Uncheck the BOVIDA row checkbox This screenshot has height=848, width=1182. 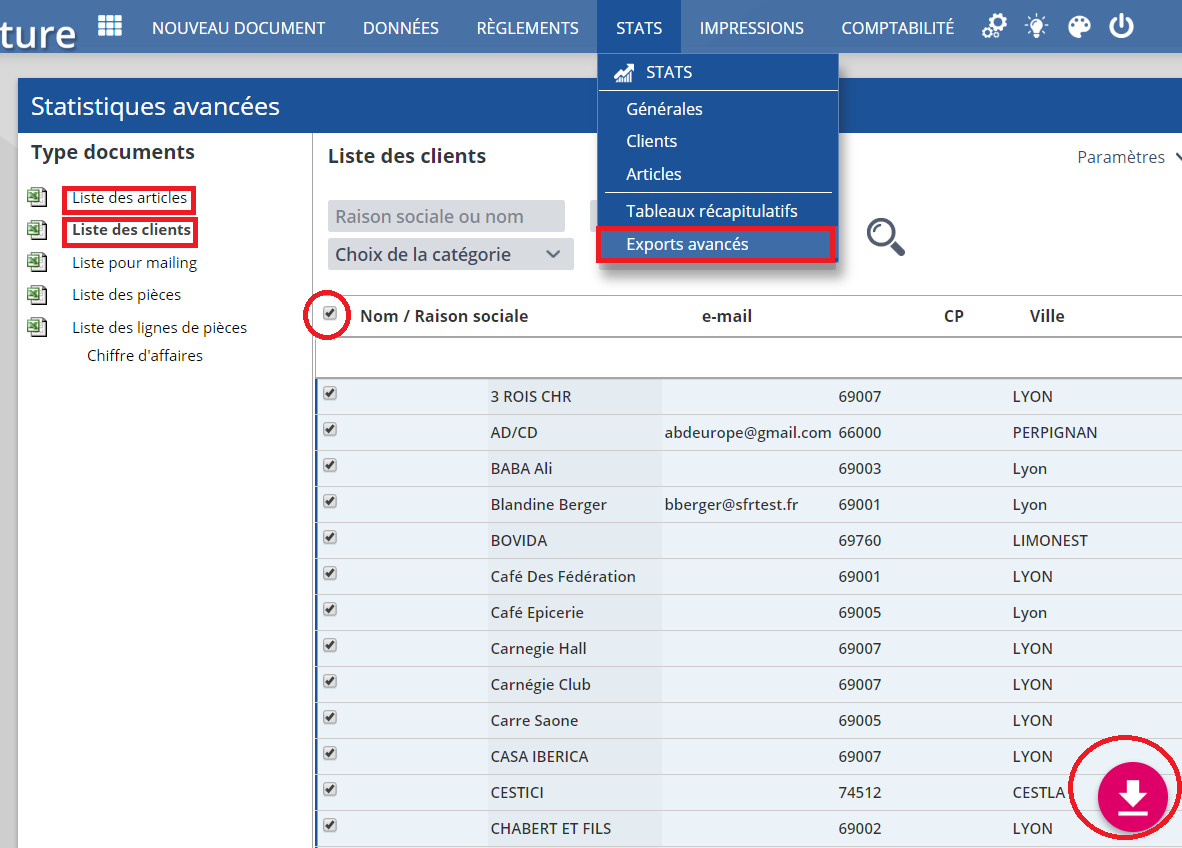tap(330, 537)
